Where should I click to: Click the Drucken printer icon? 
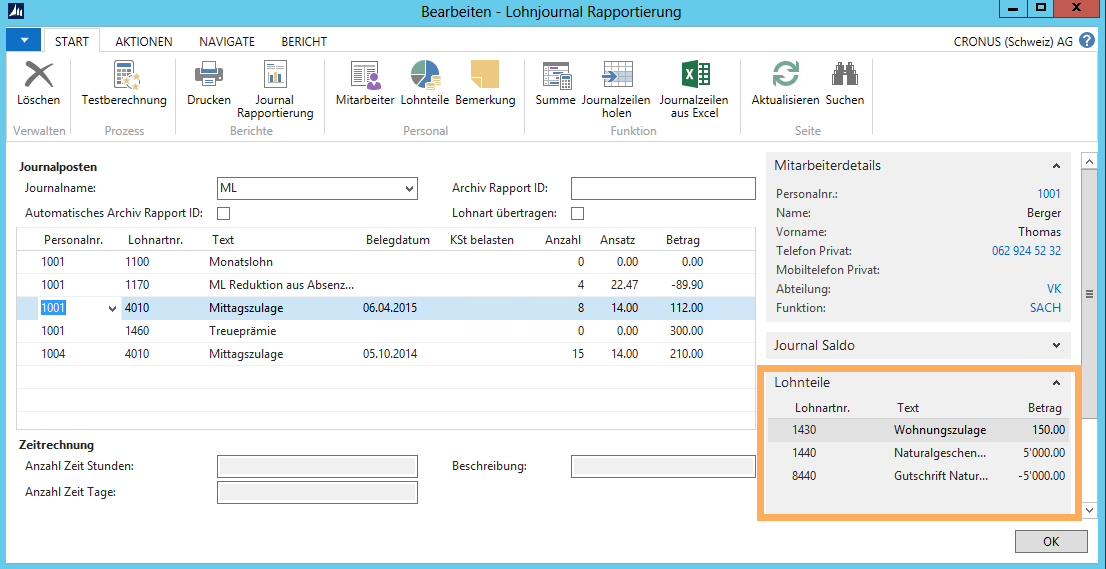[x=208, y=76]
